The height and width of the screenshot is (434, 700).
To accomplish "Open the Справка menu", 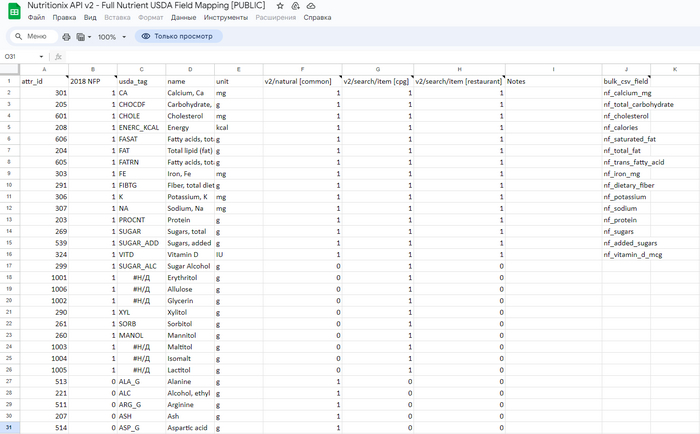I will [x=317, y=18].
